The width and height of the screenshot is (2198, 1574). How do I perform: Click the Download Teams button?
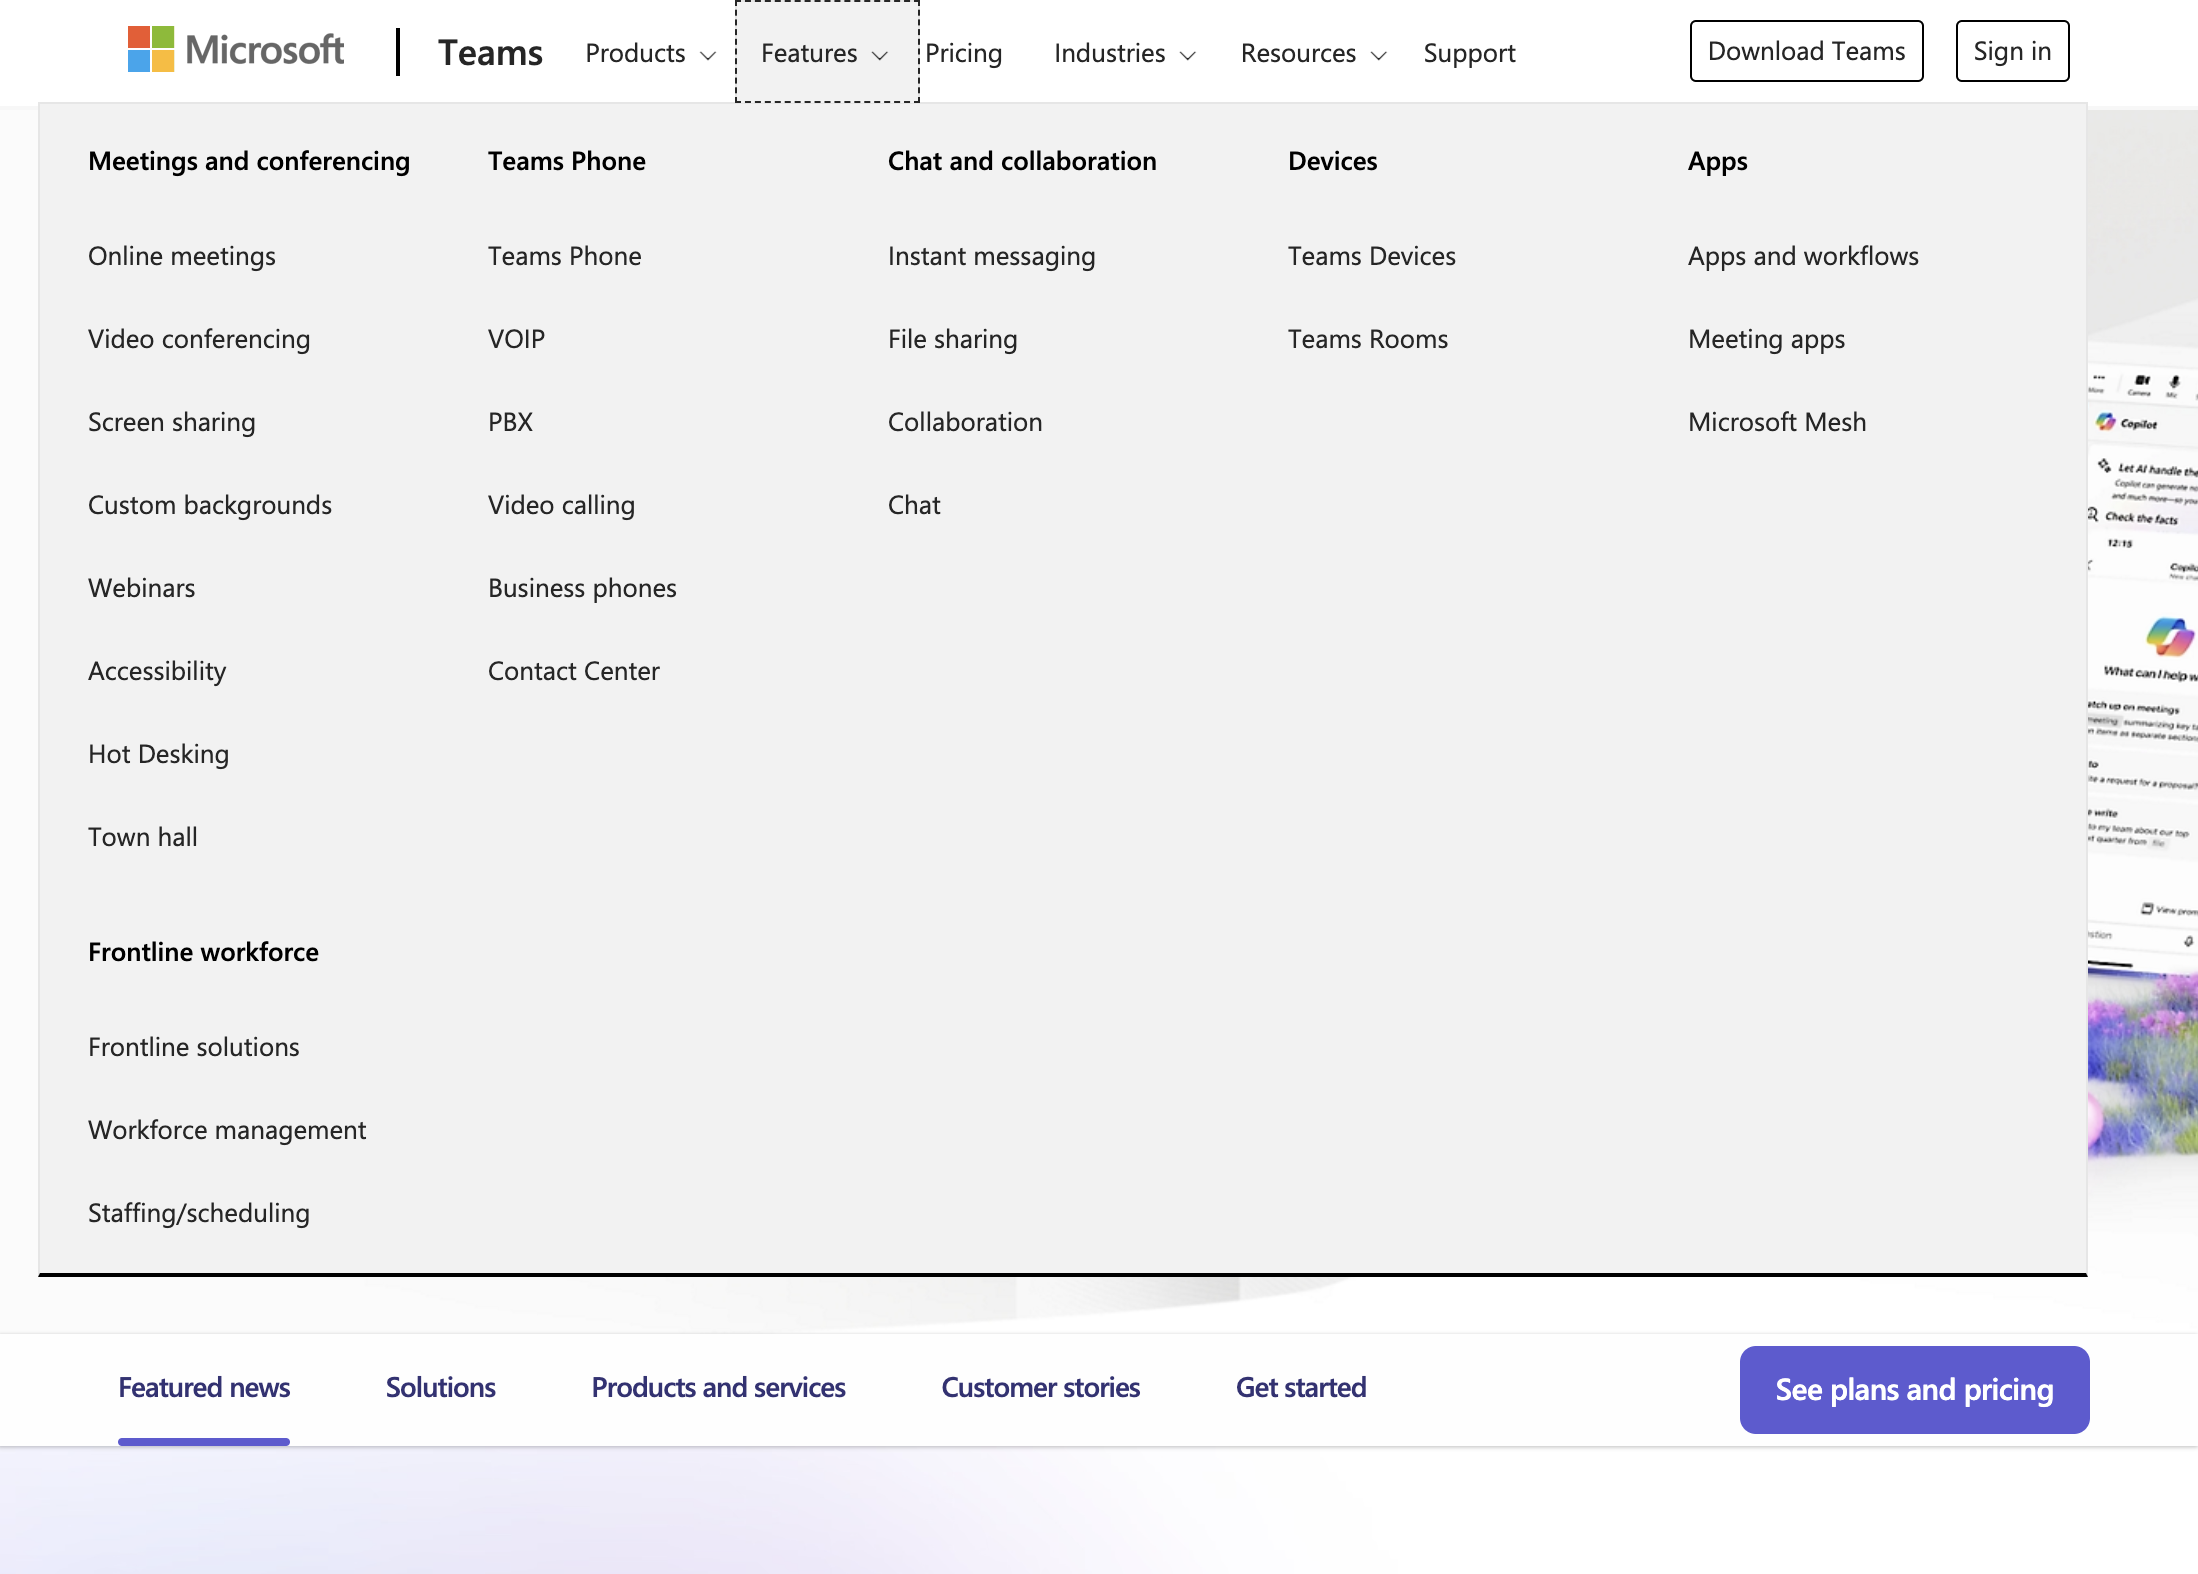pos(1806,50)
